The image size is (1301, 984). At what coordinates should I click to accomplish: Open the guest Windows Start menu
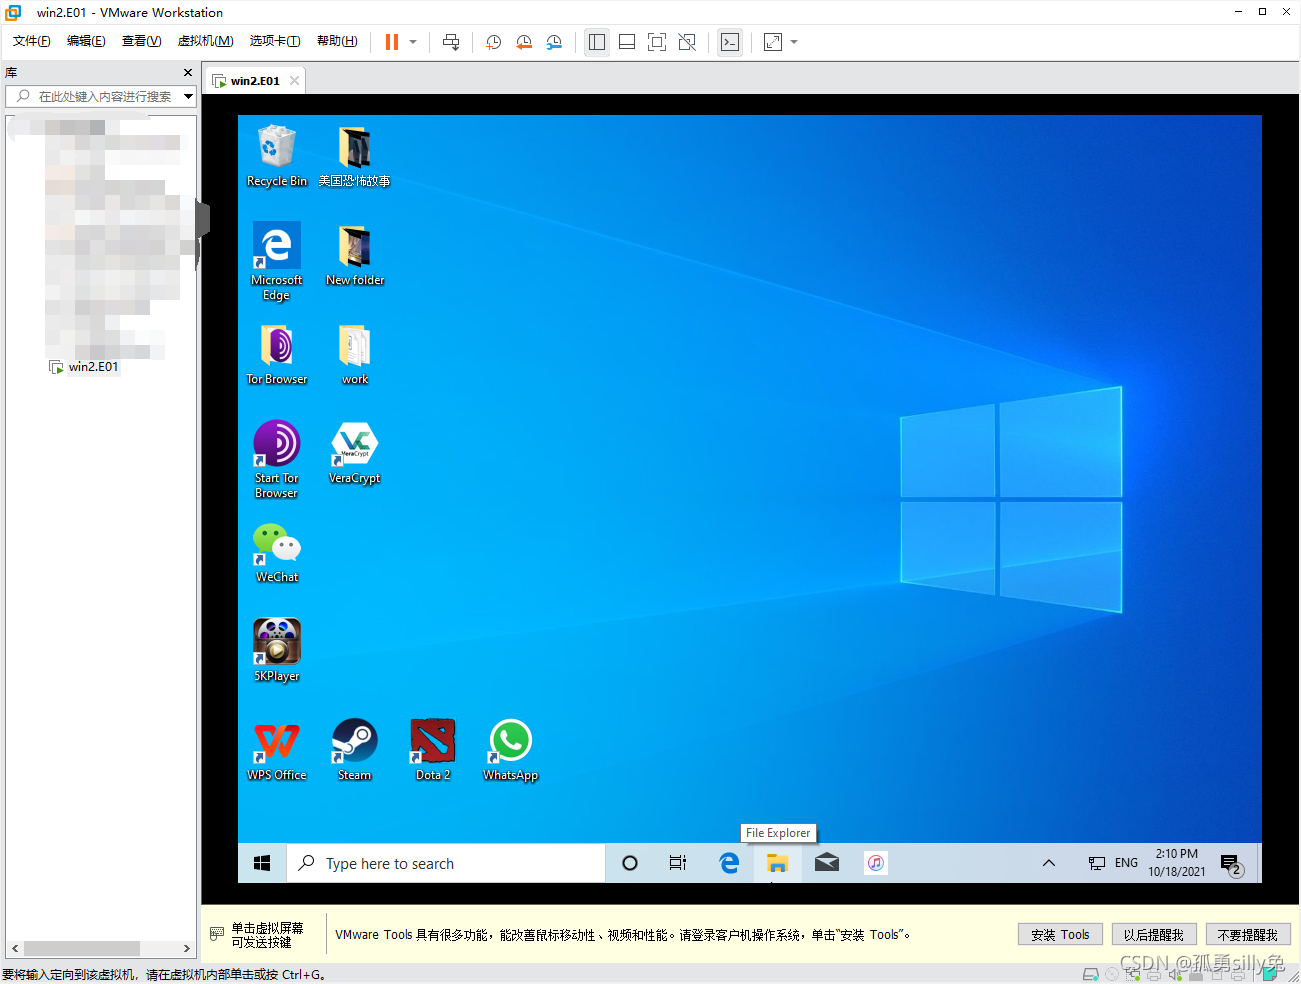262,863
